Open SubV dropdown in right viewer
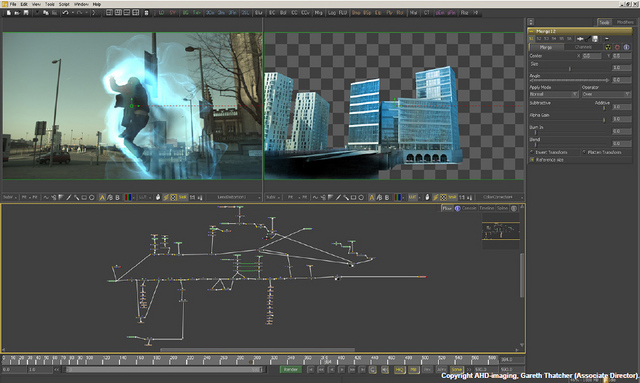Screen dimensions: 640x383 point(273,197)
